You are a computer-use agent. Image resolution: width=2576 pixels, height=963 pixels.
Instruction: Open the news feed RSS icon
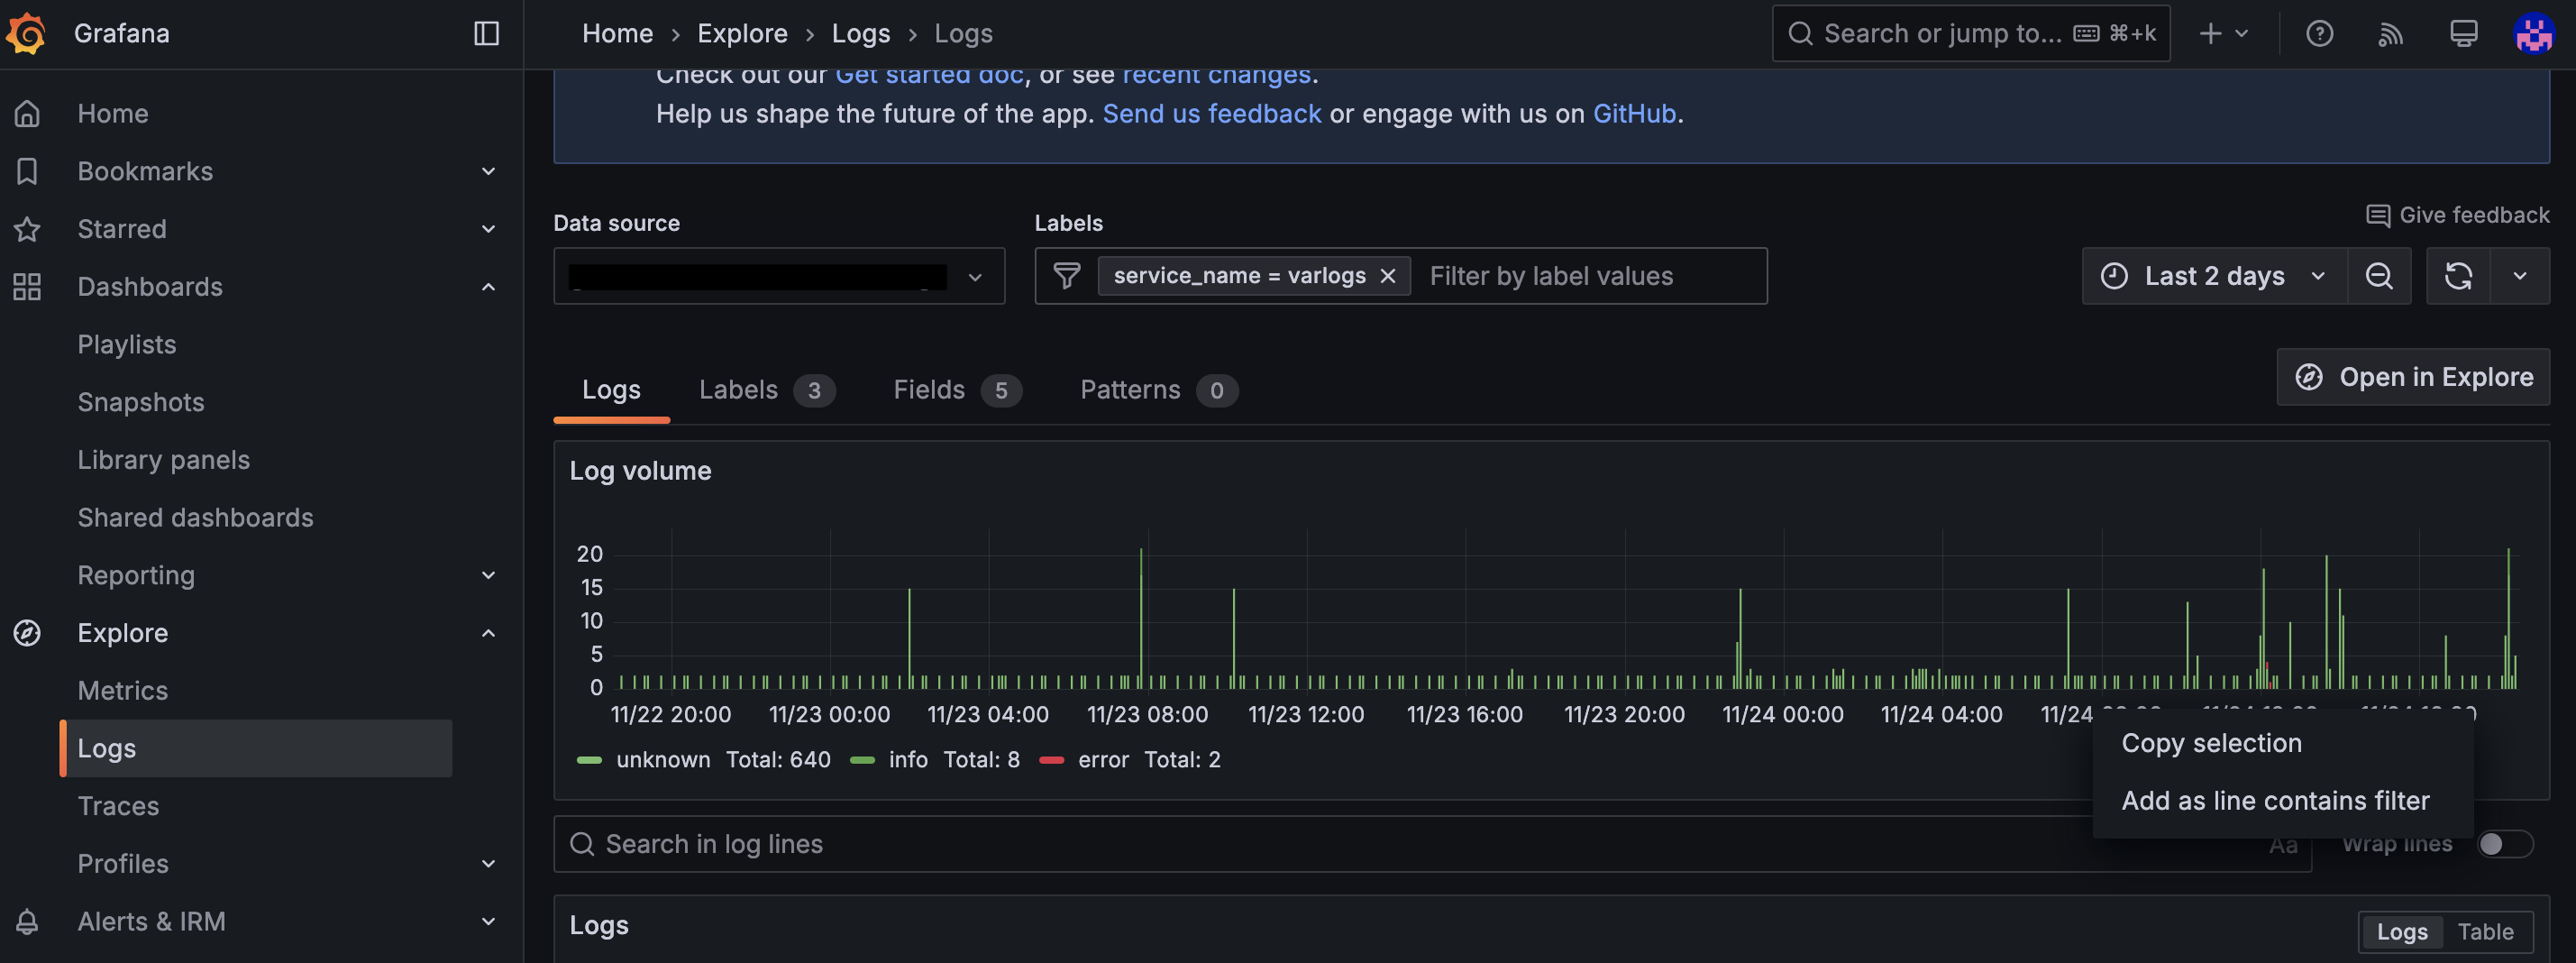[2391, 34]
